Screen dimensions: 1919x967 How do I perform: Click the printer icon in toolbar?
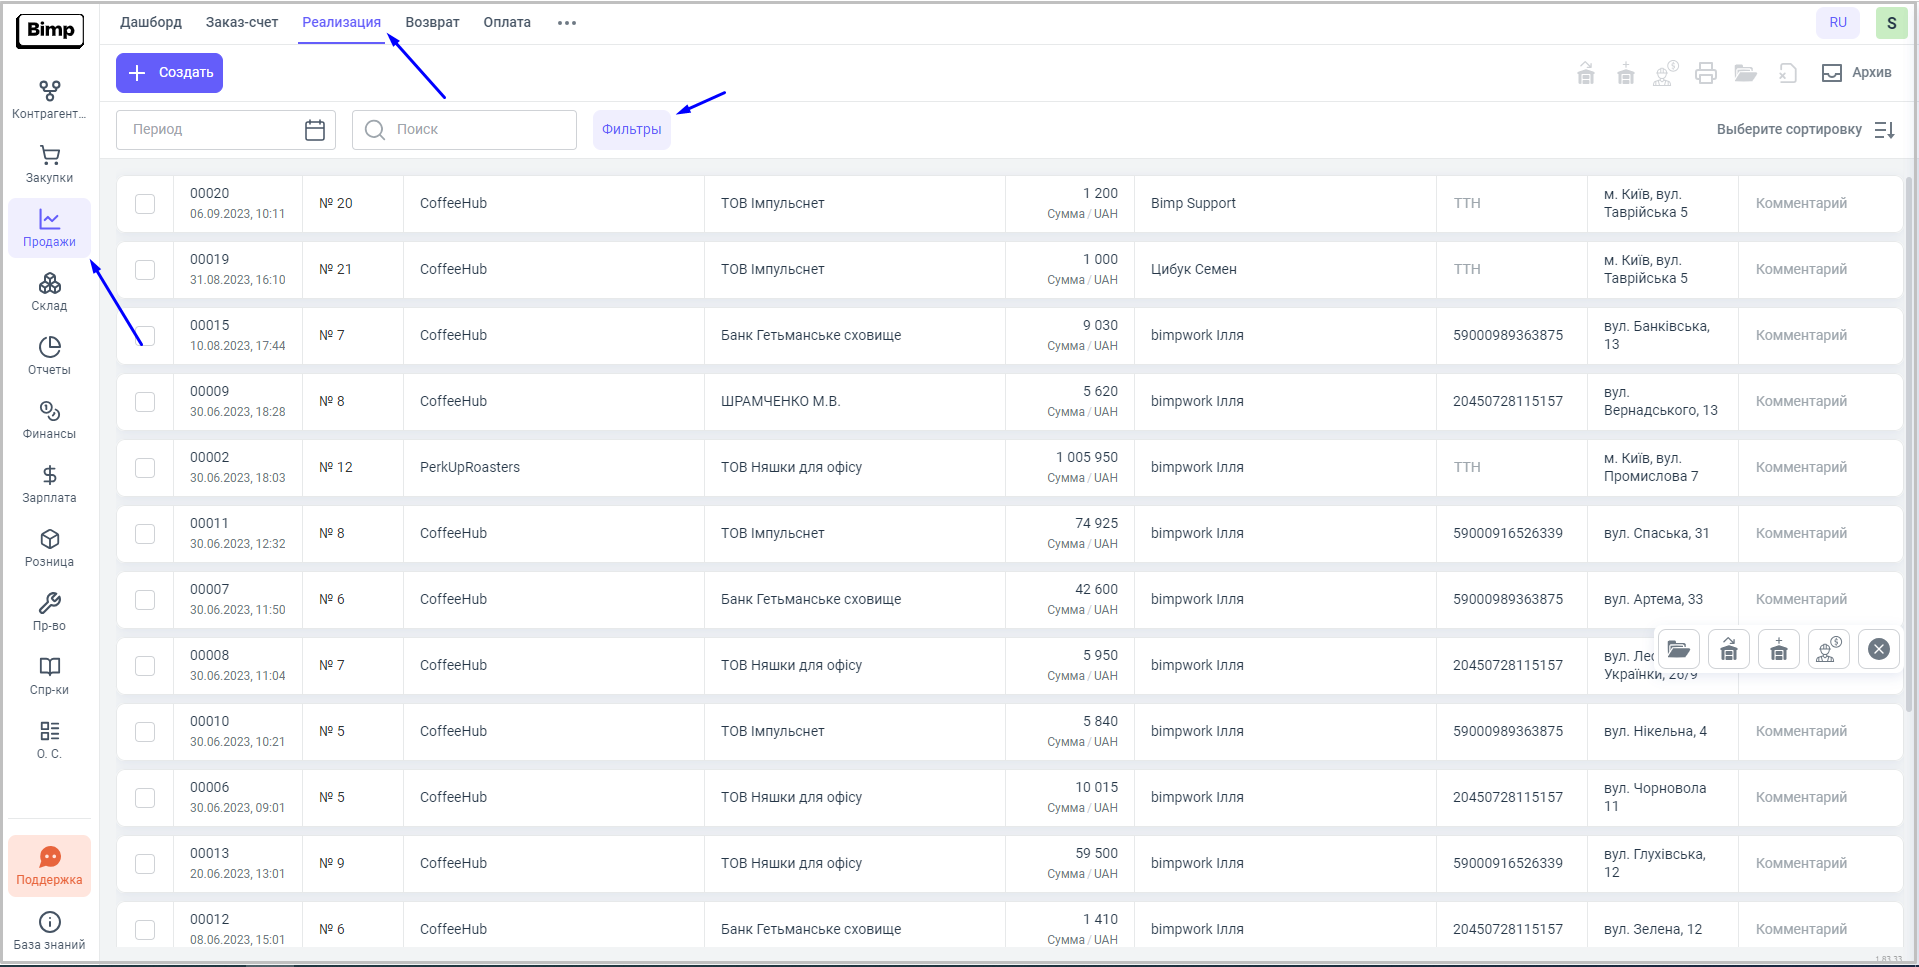pos(1706,73)
